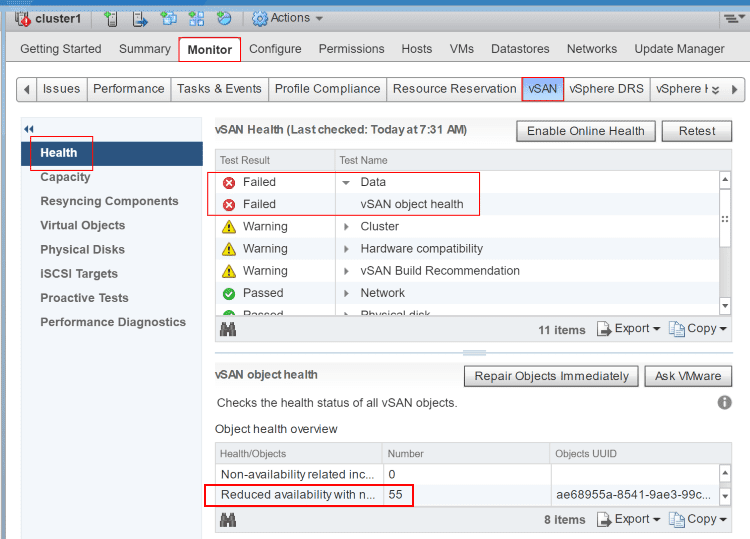Click the cluster1 object icon

click(x=22, y=19)
